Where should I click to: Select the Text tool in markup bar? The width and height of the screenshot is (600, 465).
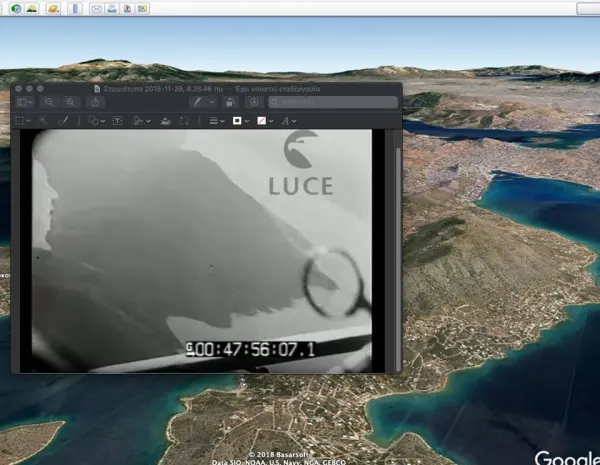click(117, 121)
